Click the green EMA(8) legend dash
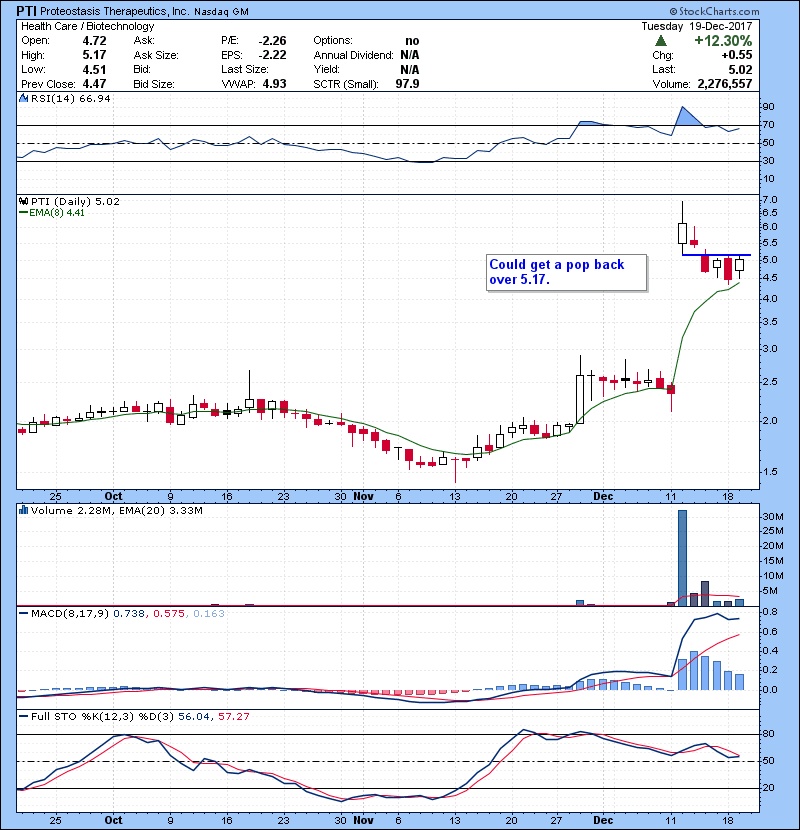Viewport: 800px width, 830px height. tap(24, 213)
